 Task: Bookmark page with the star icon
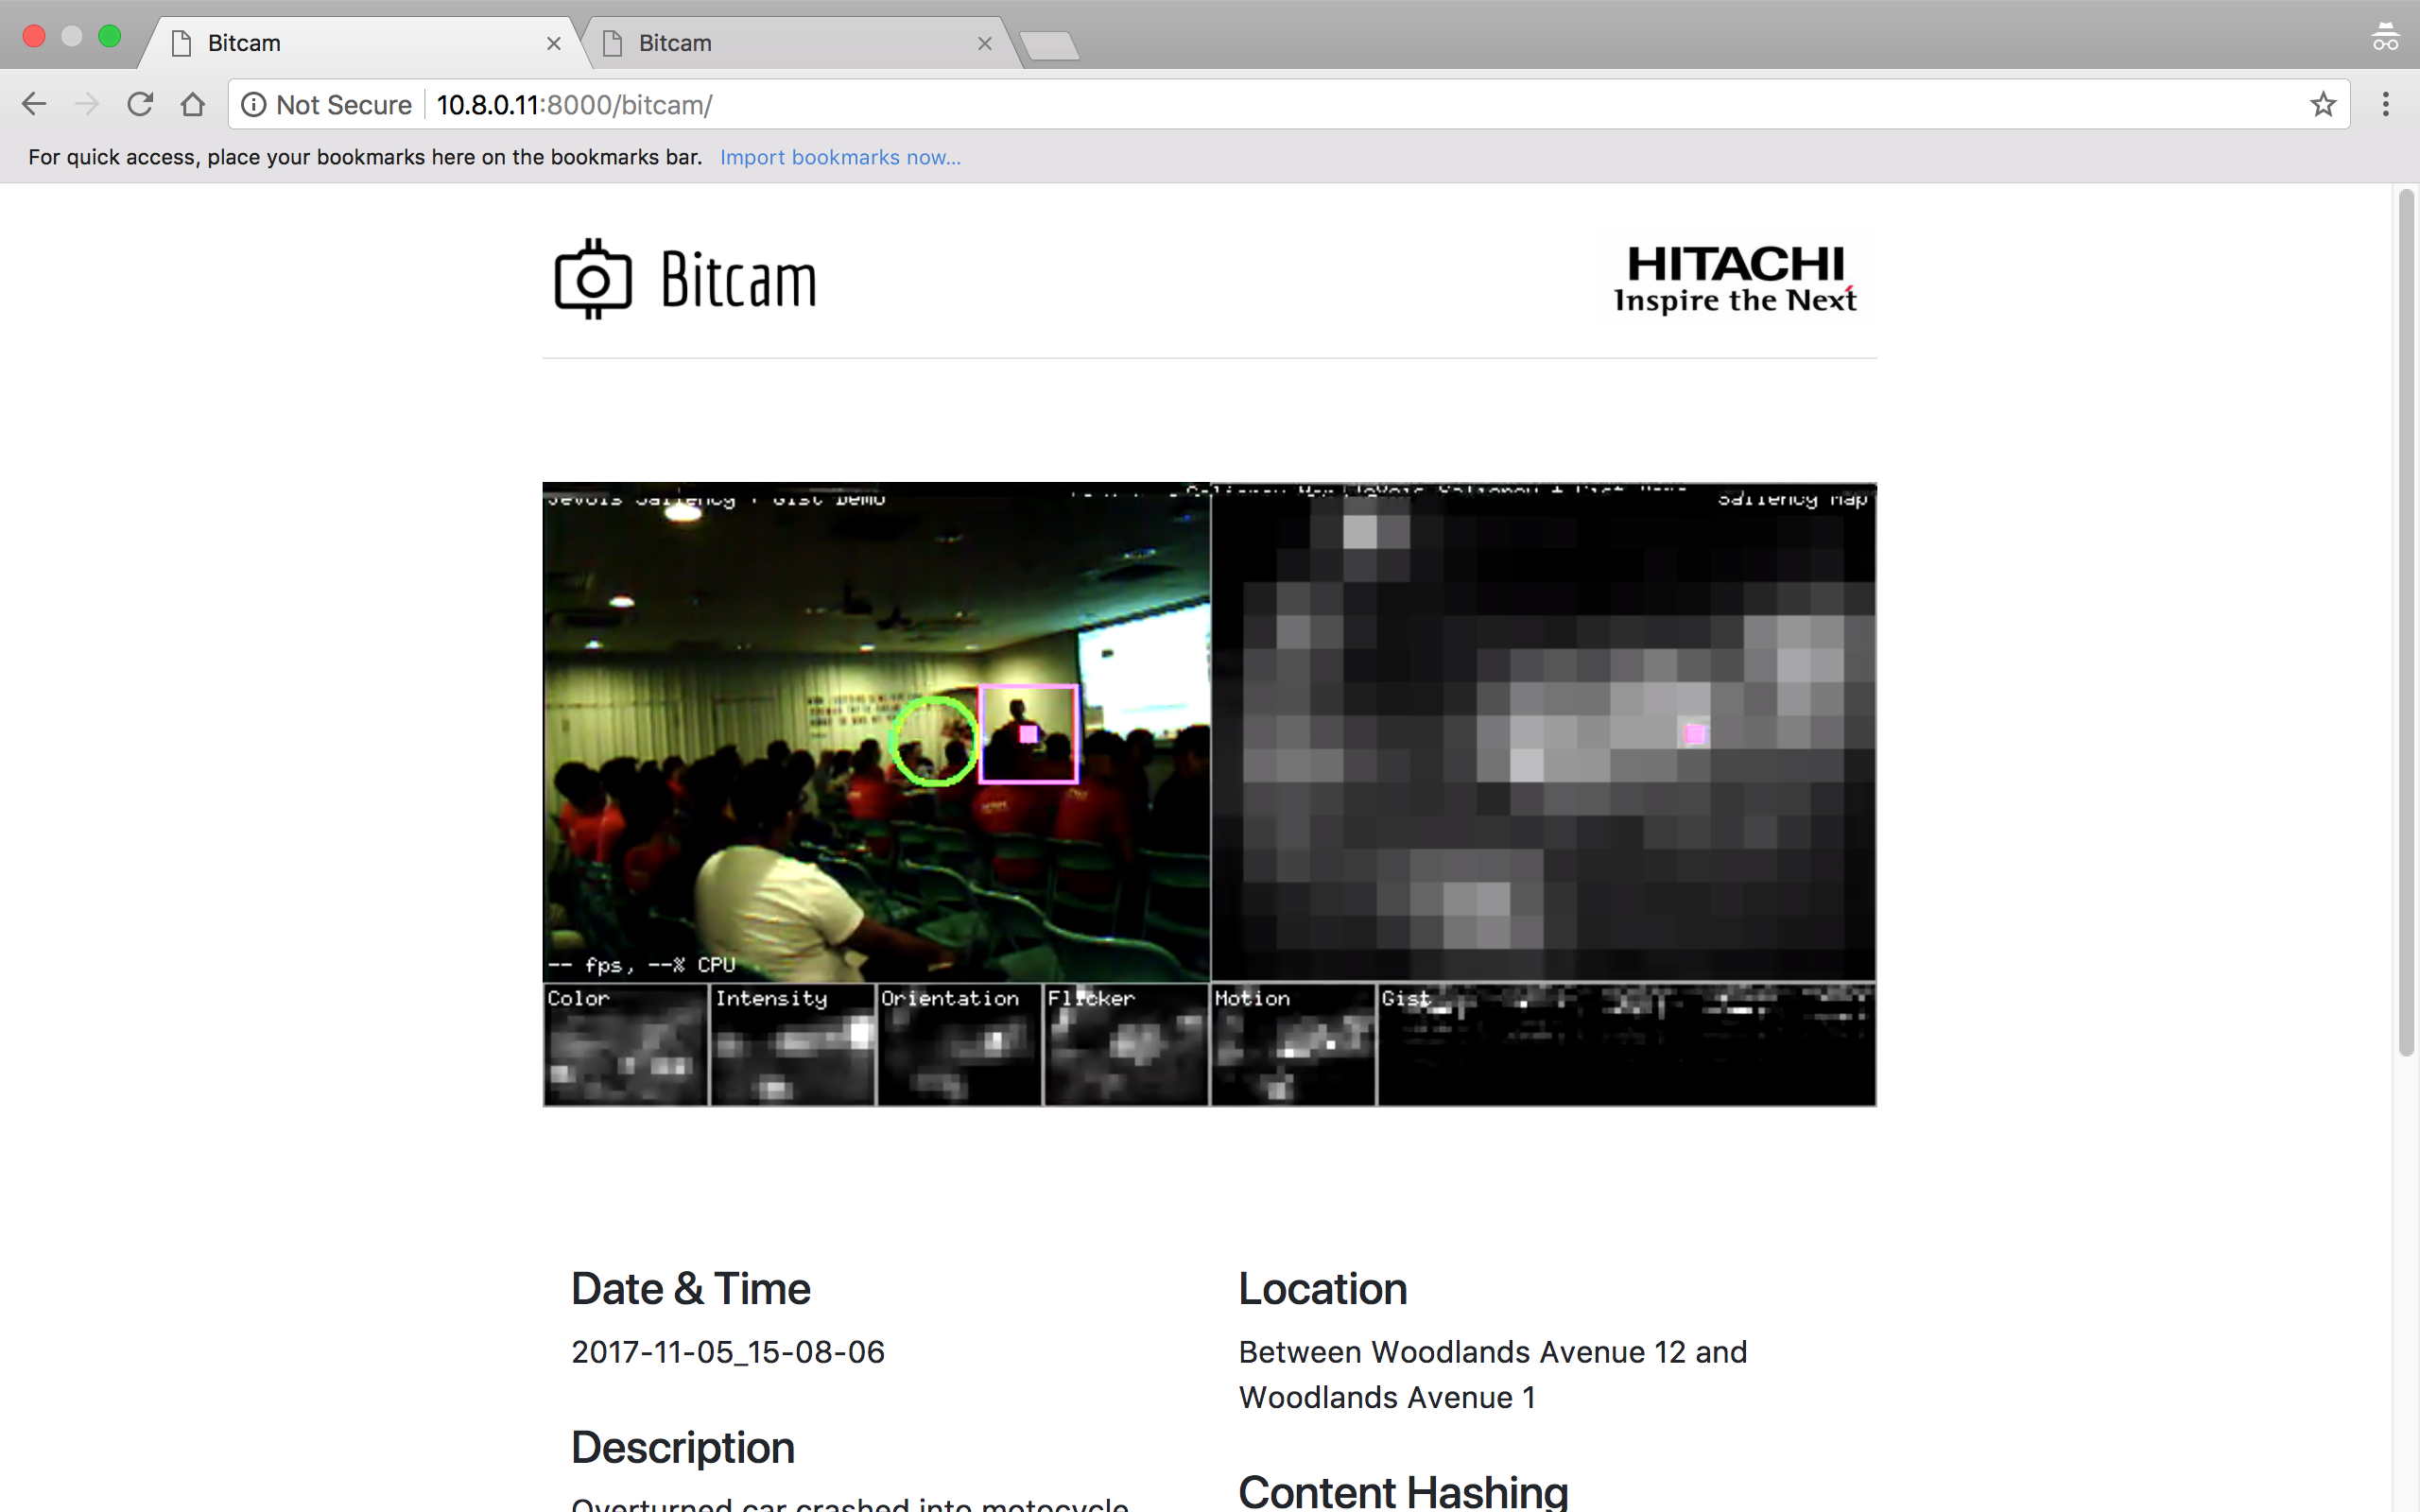tap(2322, 104)
